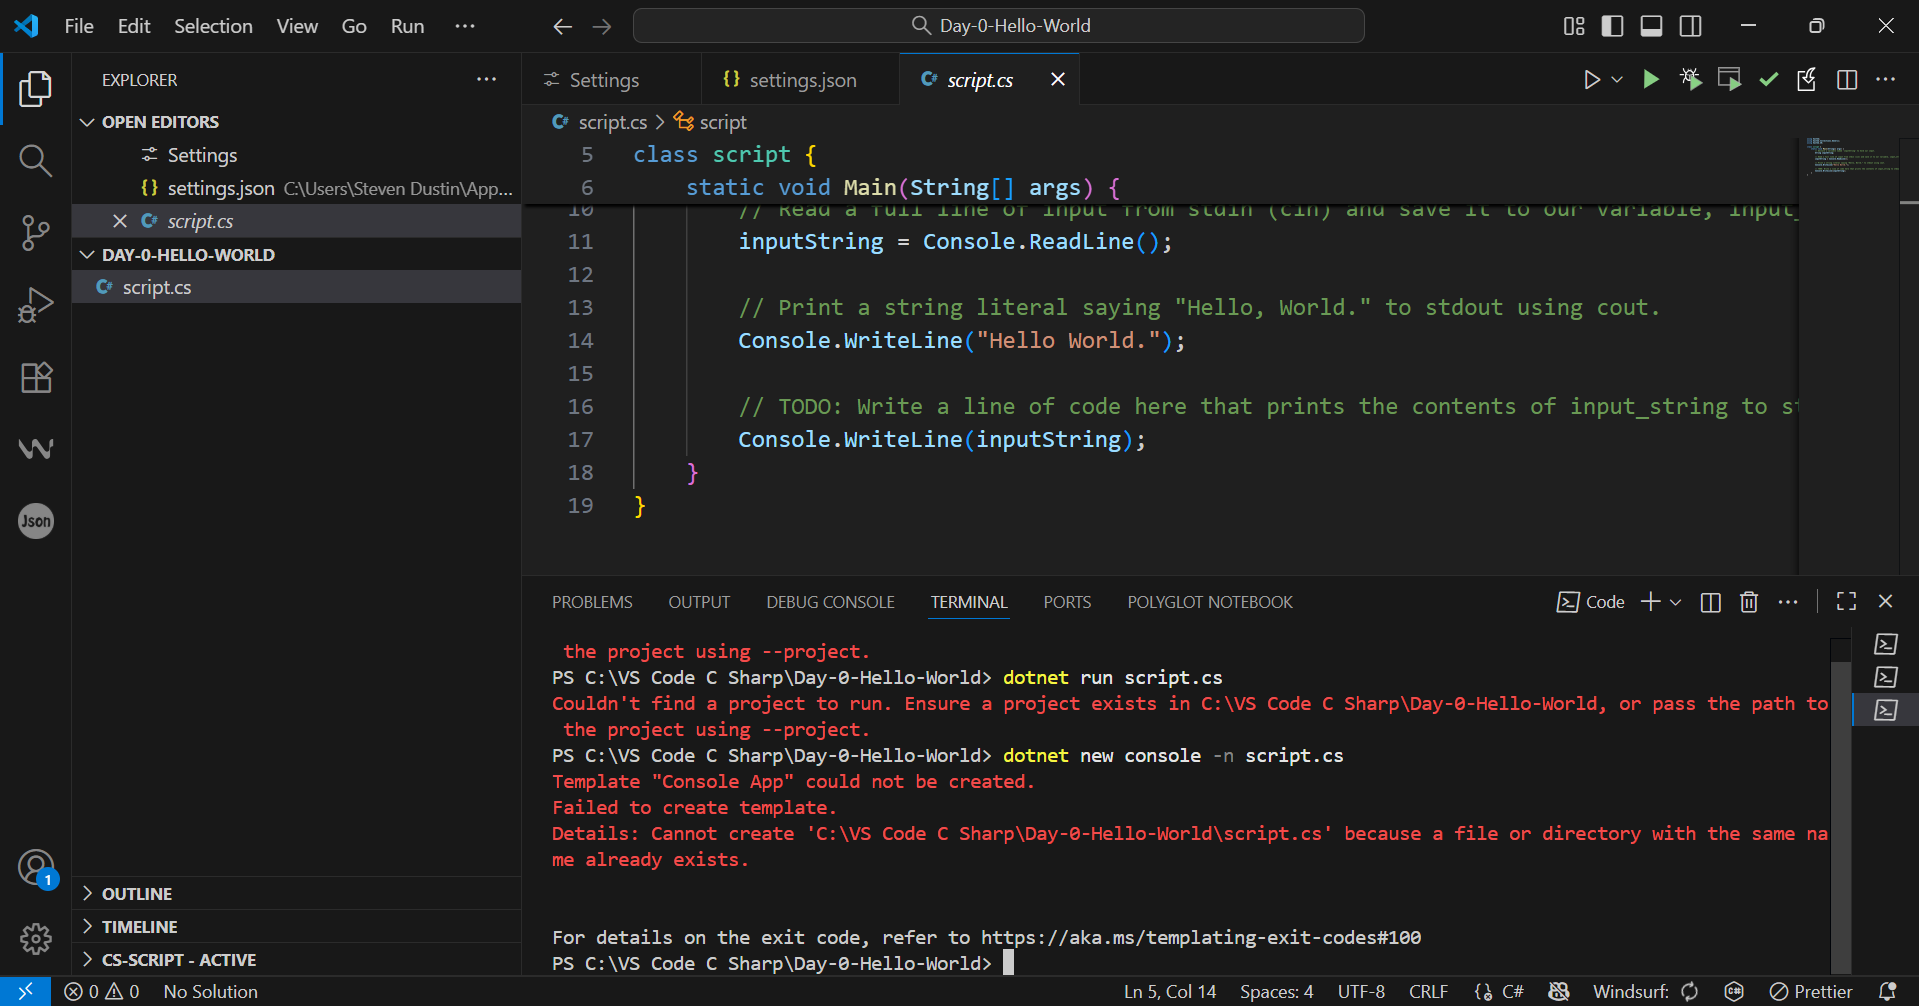Maximize the terminal panel size

pyautogui.click(x=1846, y=602)
